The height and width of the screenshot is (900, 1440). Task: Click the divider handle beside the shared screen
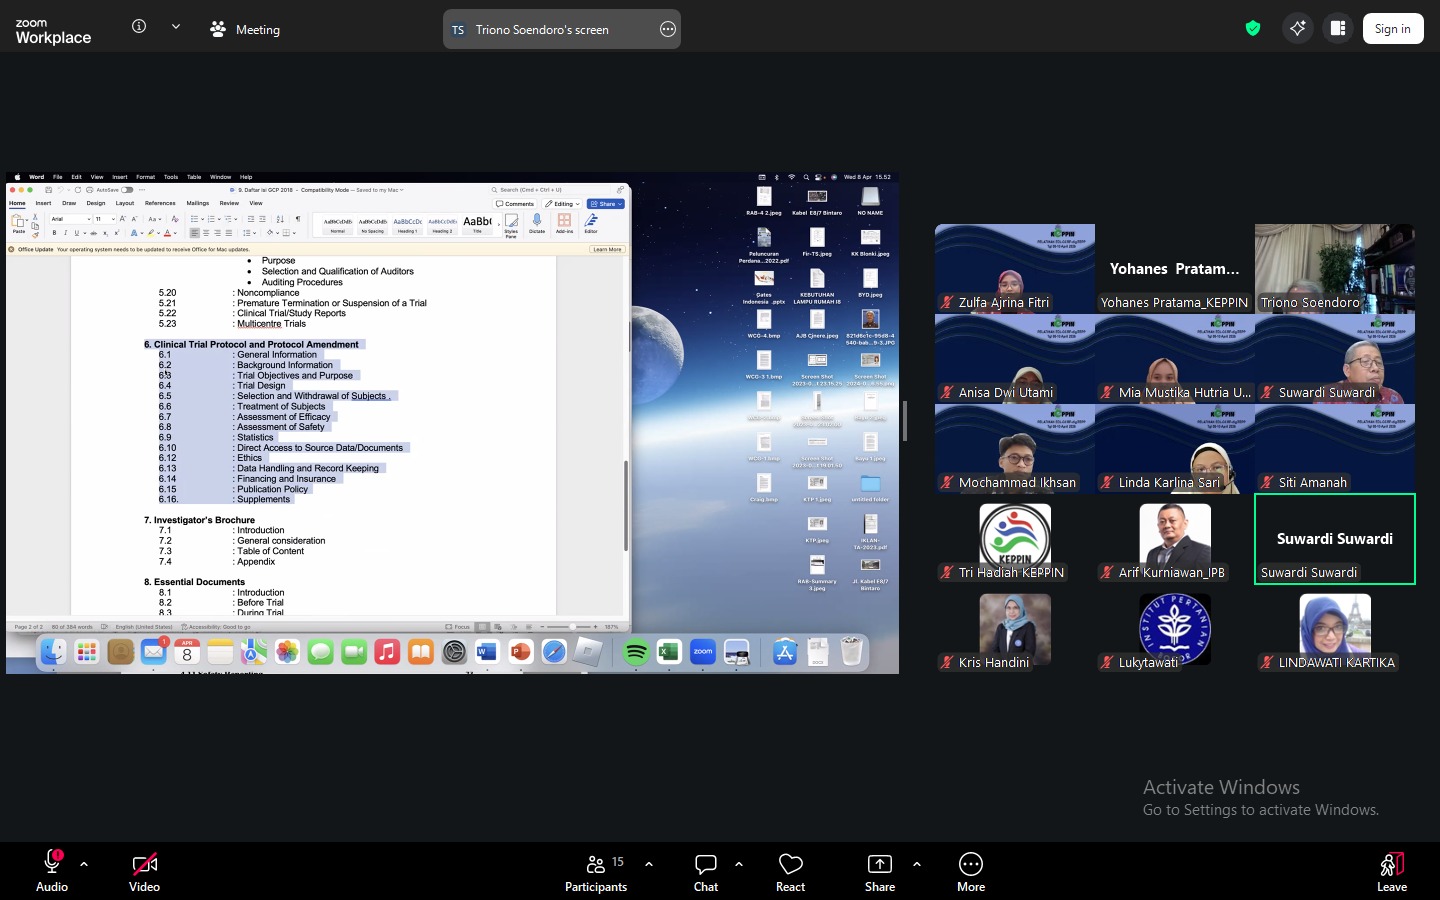pos(905,421)
